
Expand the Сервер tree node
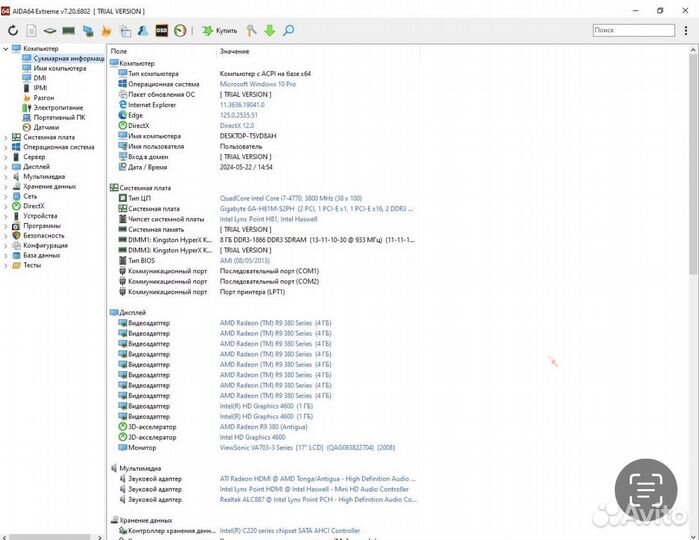[x=6, y=157]
